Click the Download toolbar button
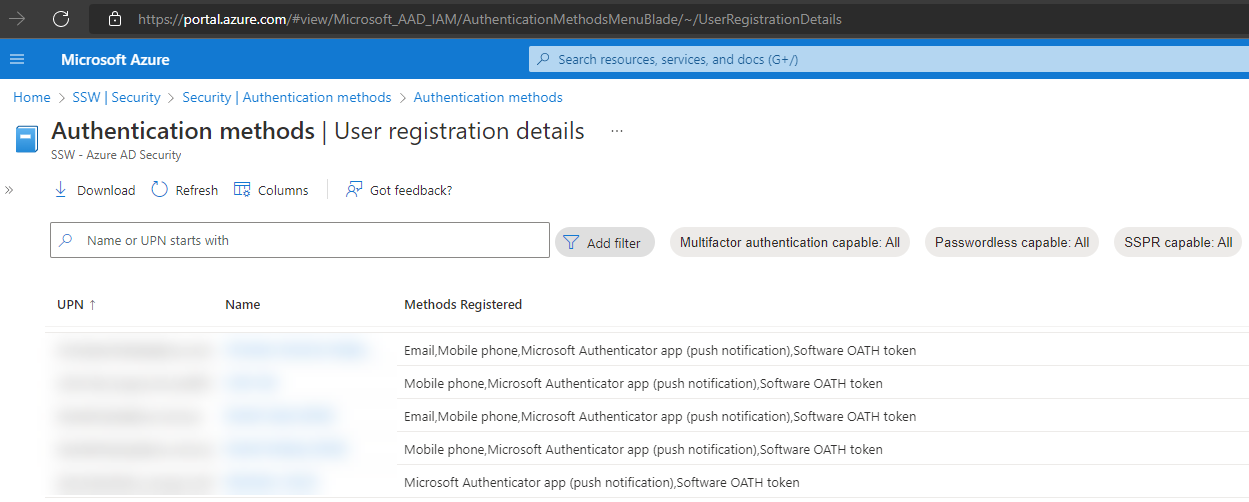Screen dimensions: 1249x502 tap(95, 190)
